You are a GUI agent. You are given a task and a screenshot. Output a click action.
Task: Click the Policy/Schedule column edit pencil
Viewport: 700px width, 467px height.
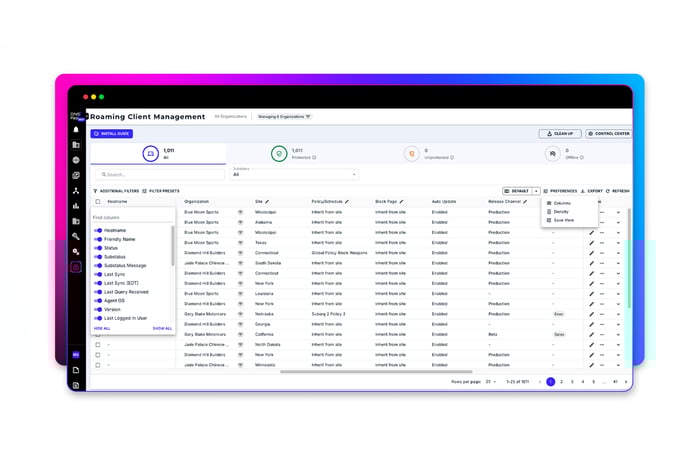[x=347, y=202]
